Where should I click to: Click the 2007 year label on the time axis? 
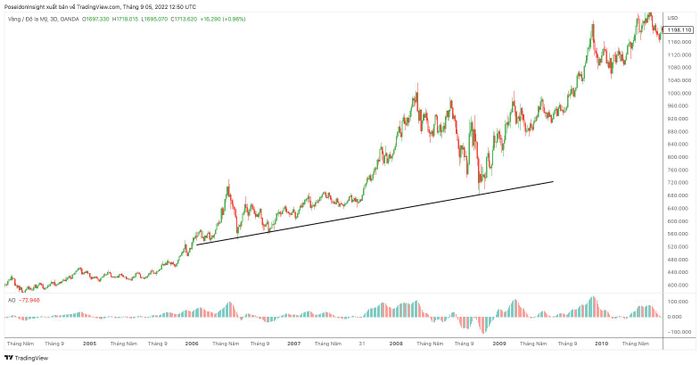[294, 344]
